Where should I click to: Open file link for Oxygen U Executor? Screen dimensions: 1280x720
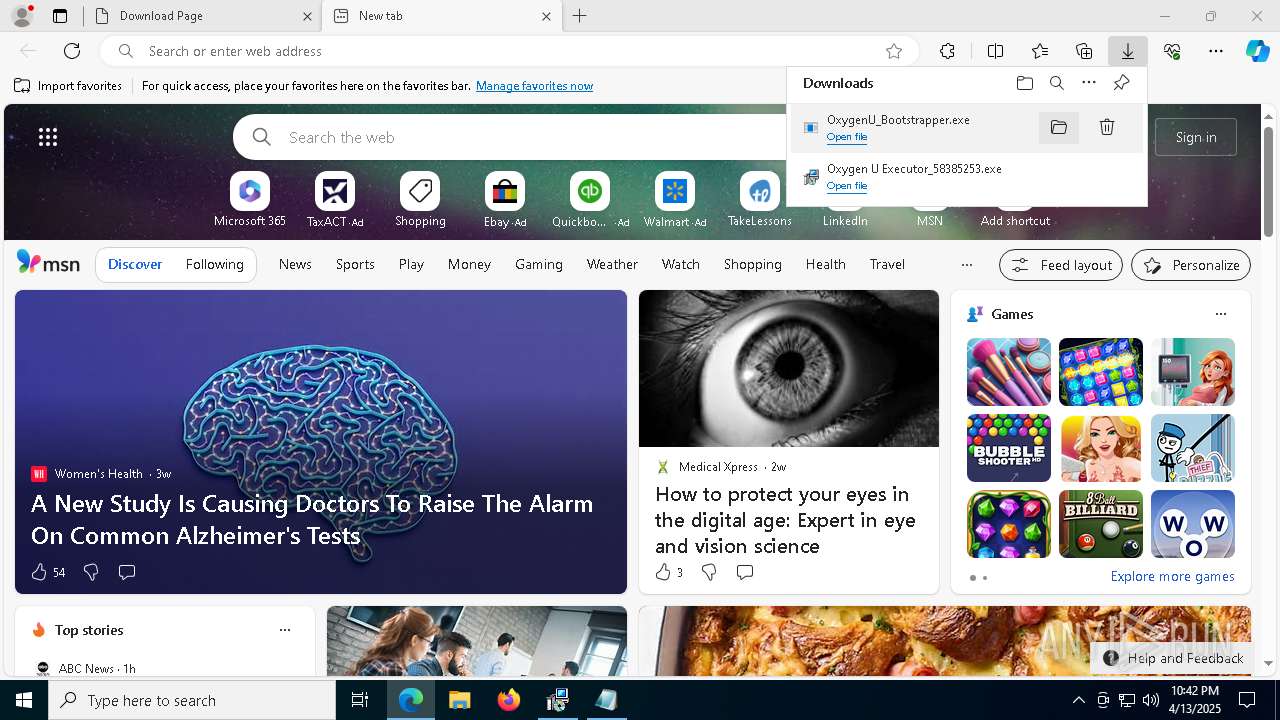coord(847,186)
